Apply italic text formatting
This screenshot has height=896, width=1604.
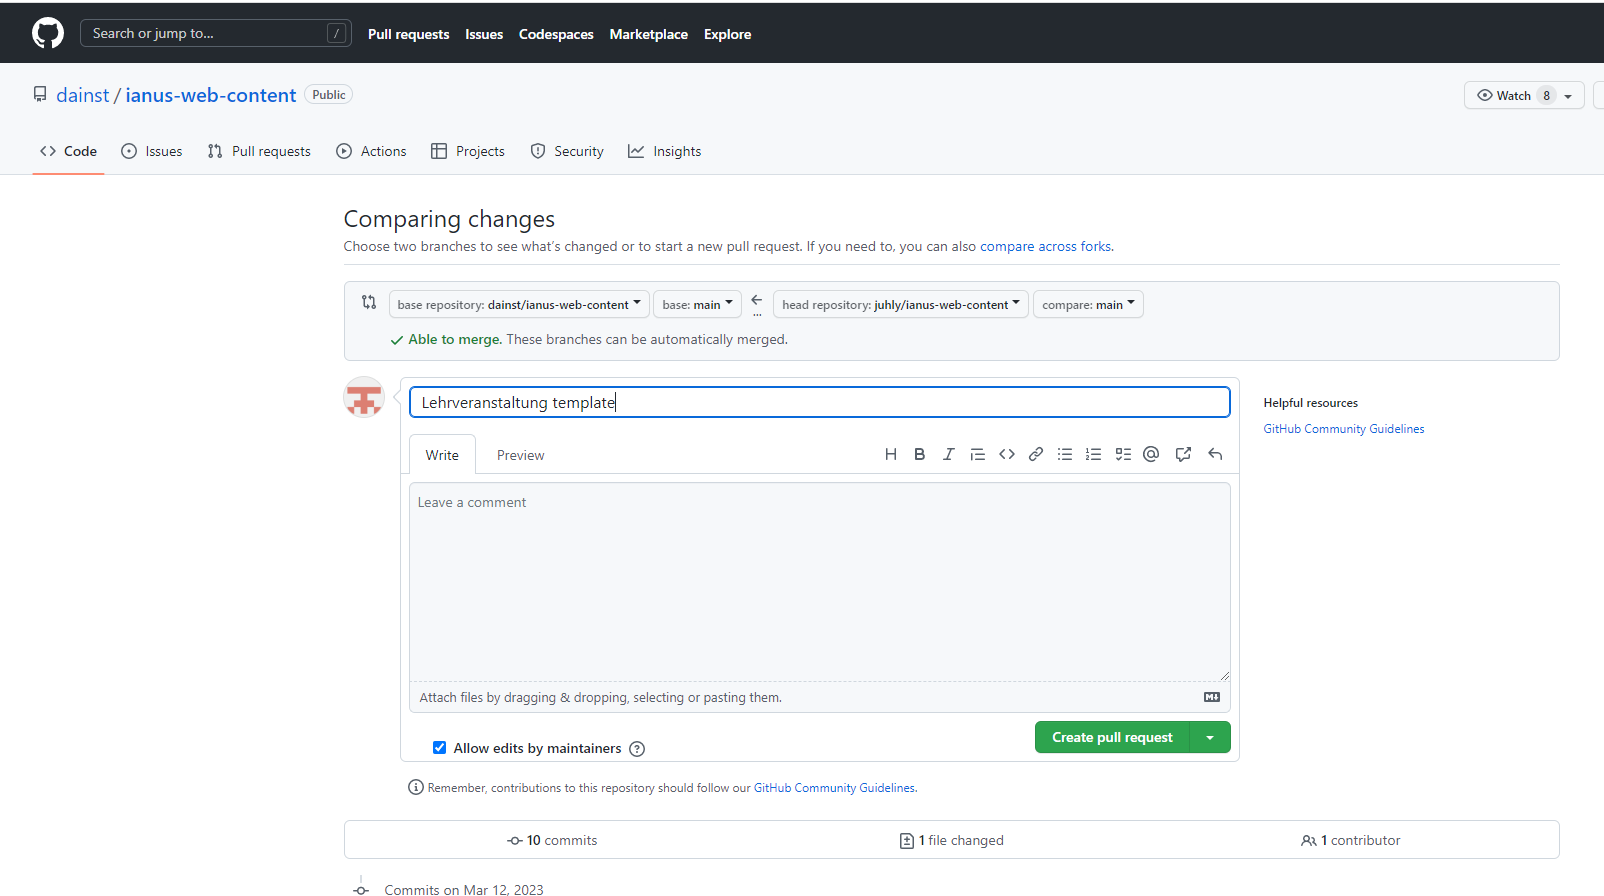(948, 454)
